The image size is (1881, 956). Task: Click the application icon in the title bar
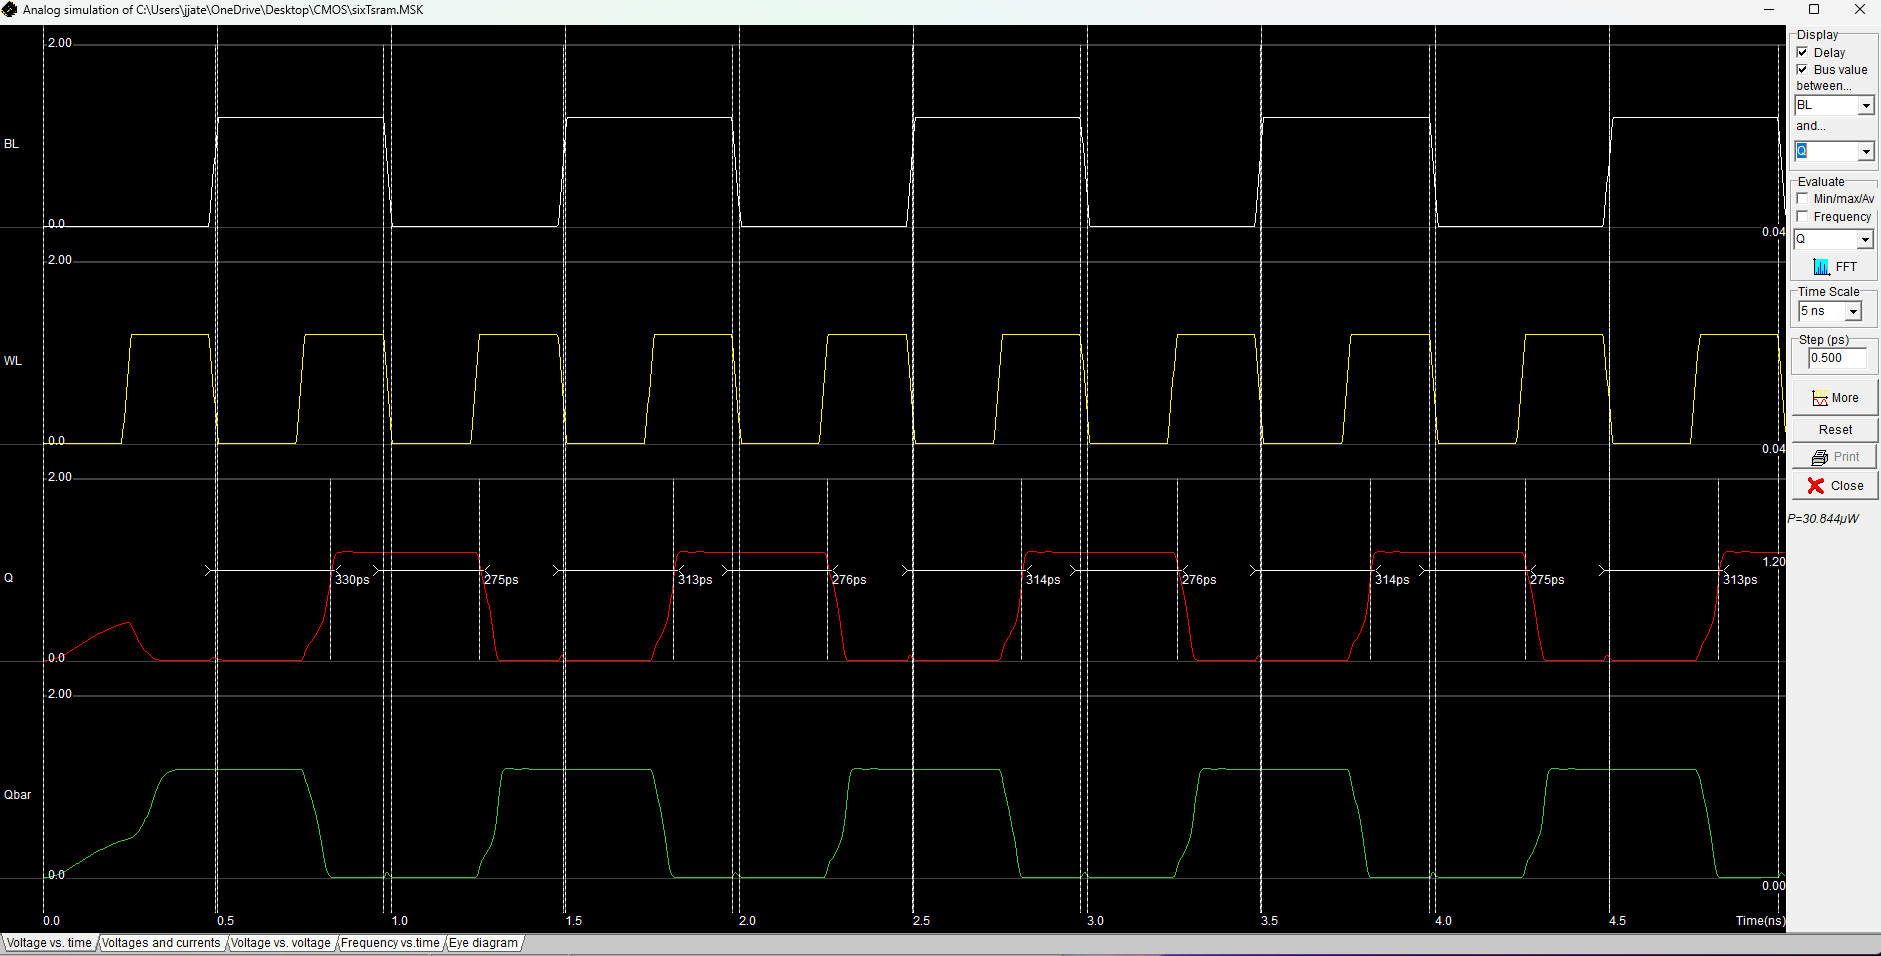pyautogui.click(x=10, y=10)
